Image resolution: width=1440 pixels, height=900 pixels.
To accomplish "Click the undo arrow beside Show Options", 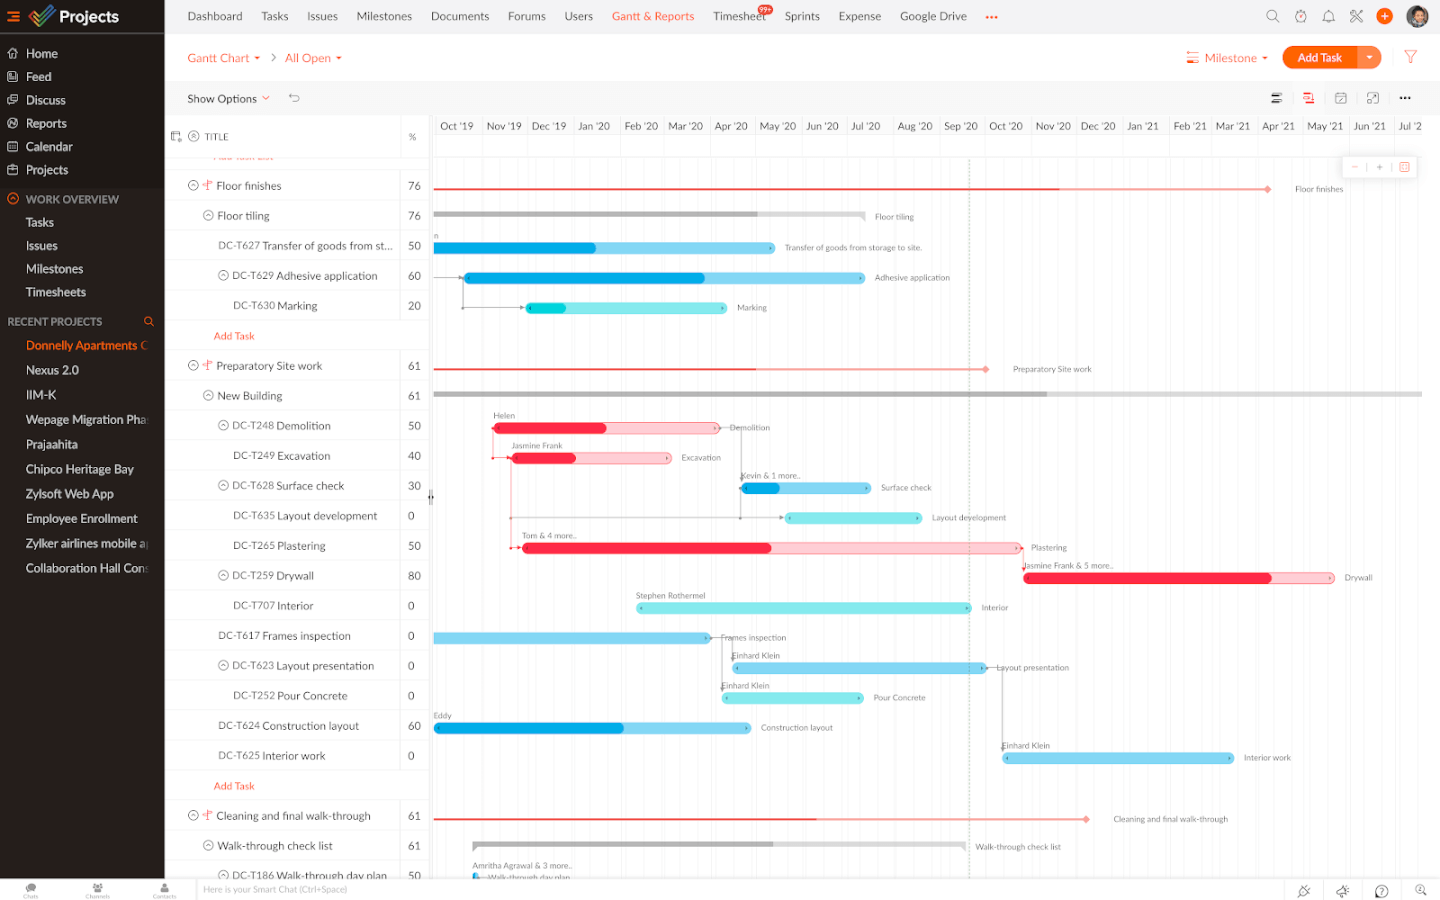I will pyautogui.click(x=294, y=98).
